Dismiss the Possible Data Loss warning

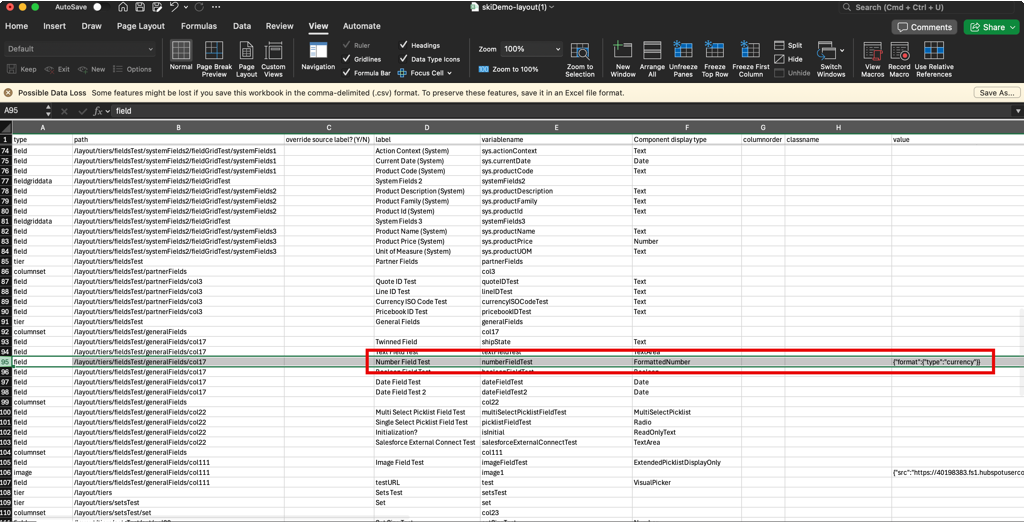click(8, 93)
